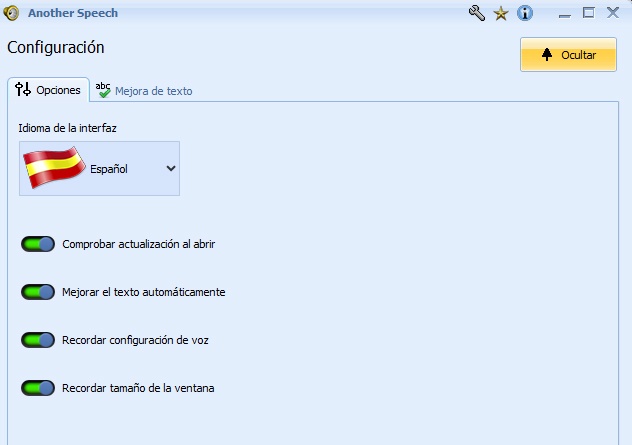Click the Comprobar actualización al abrir label
The width and height of the screenshot is (632, 445).
(139, 244)
